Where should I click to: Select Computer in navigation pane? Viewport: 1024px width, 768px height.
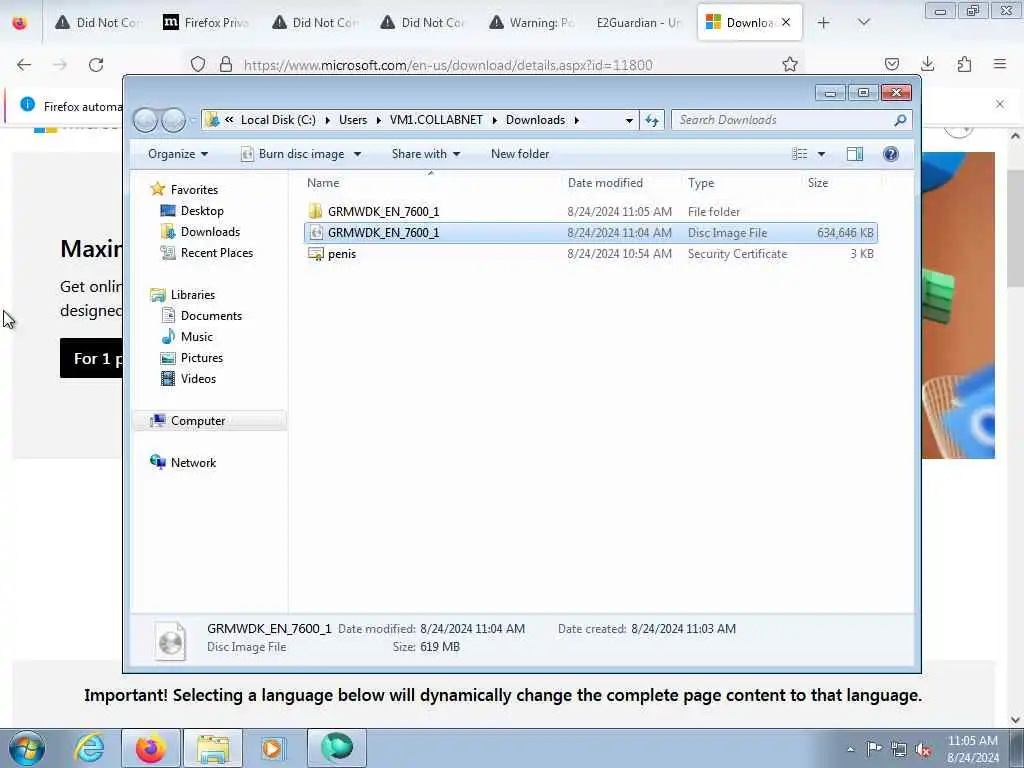(209, 421)
